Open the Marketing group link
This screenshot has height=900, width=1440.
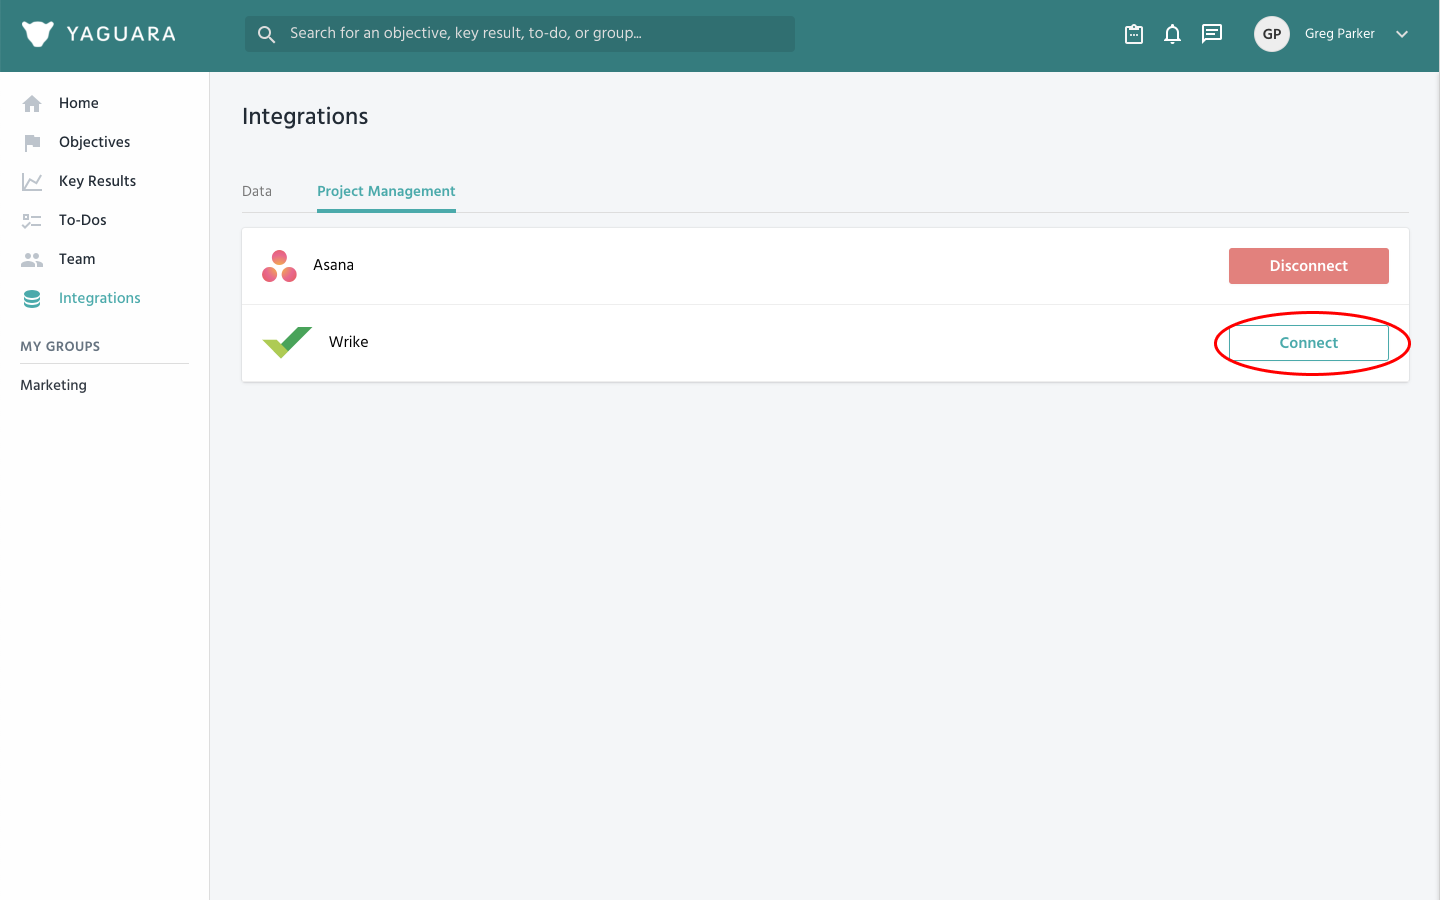point(54,385)
